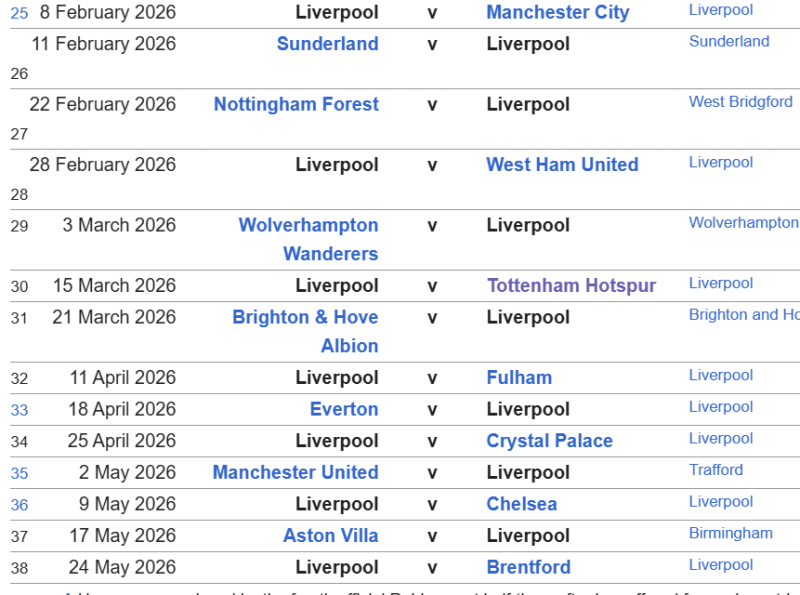The image size is (800, 595).
Task: Click the matchweek 25 number link
Action: coord(19,14)
